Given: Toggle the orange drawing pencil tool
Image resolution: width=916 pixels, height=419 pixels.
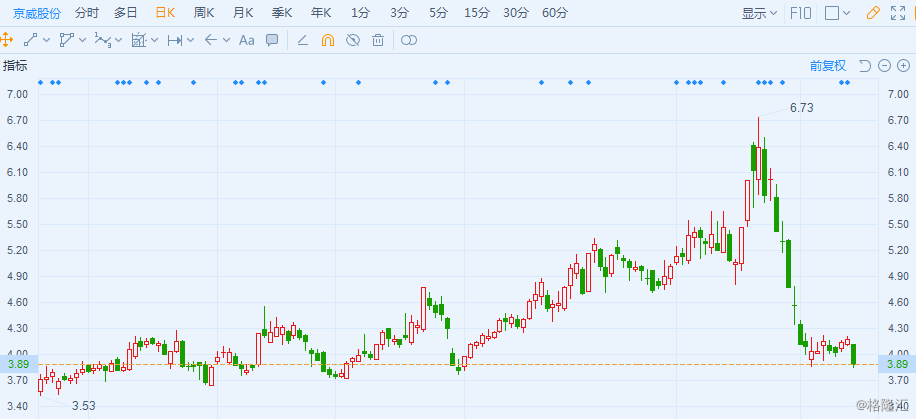Looking at the screenshot, I should click(x=873, y=13).
